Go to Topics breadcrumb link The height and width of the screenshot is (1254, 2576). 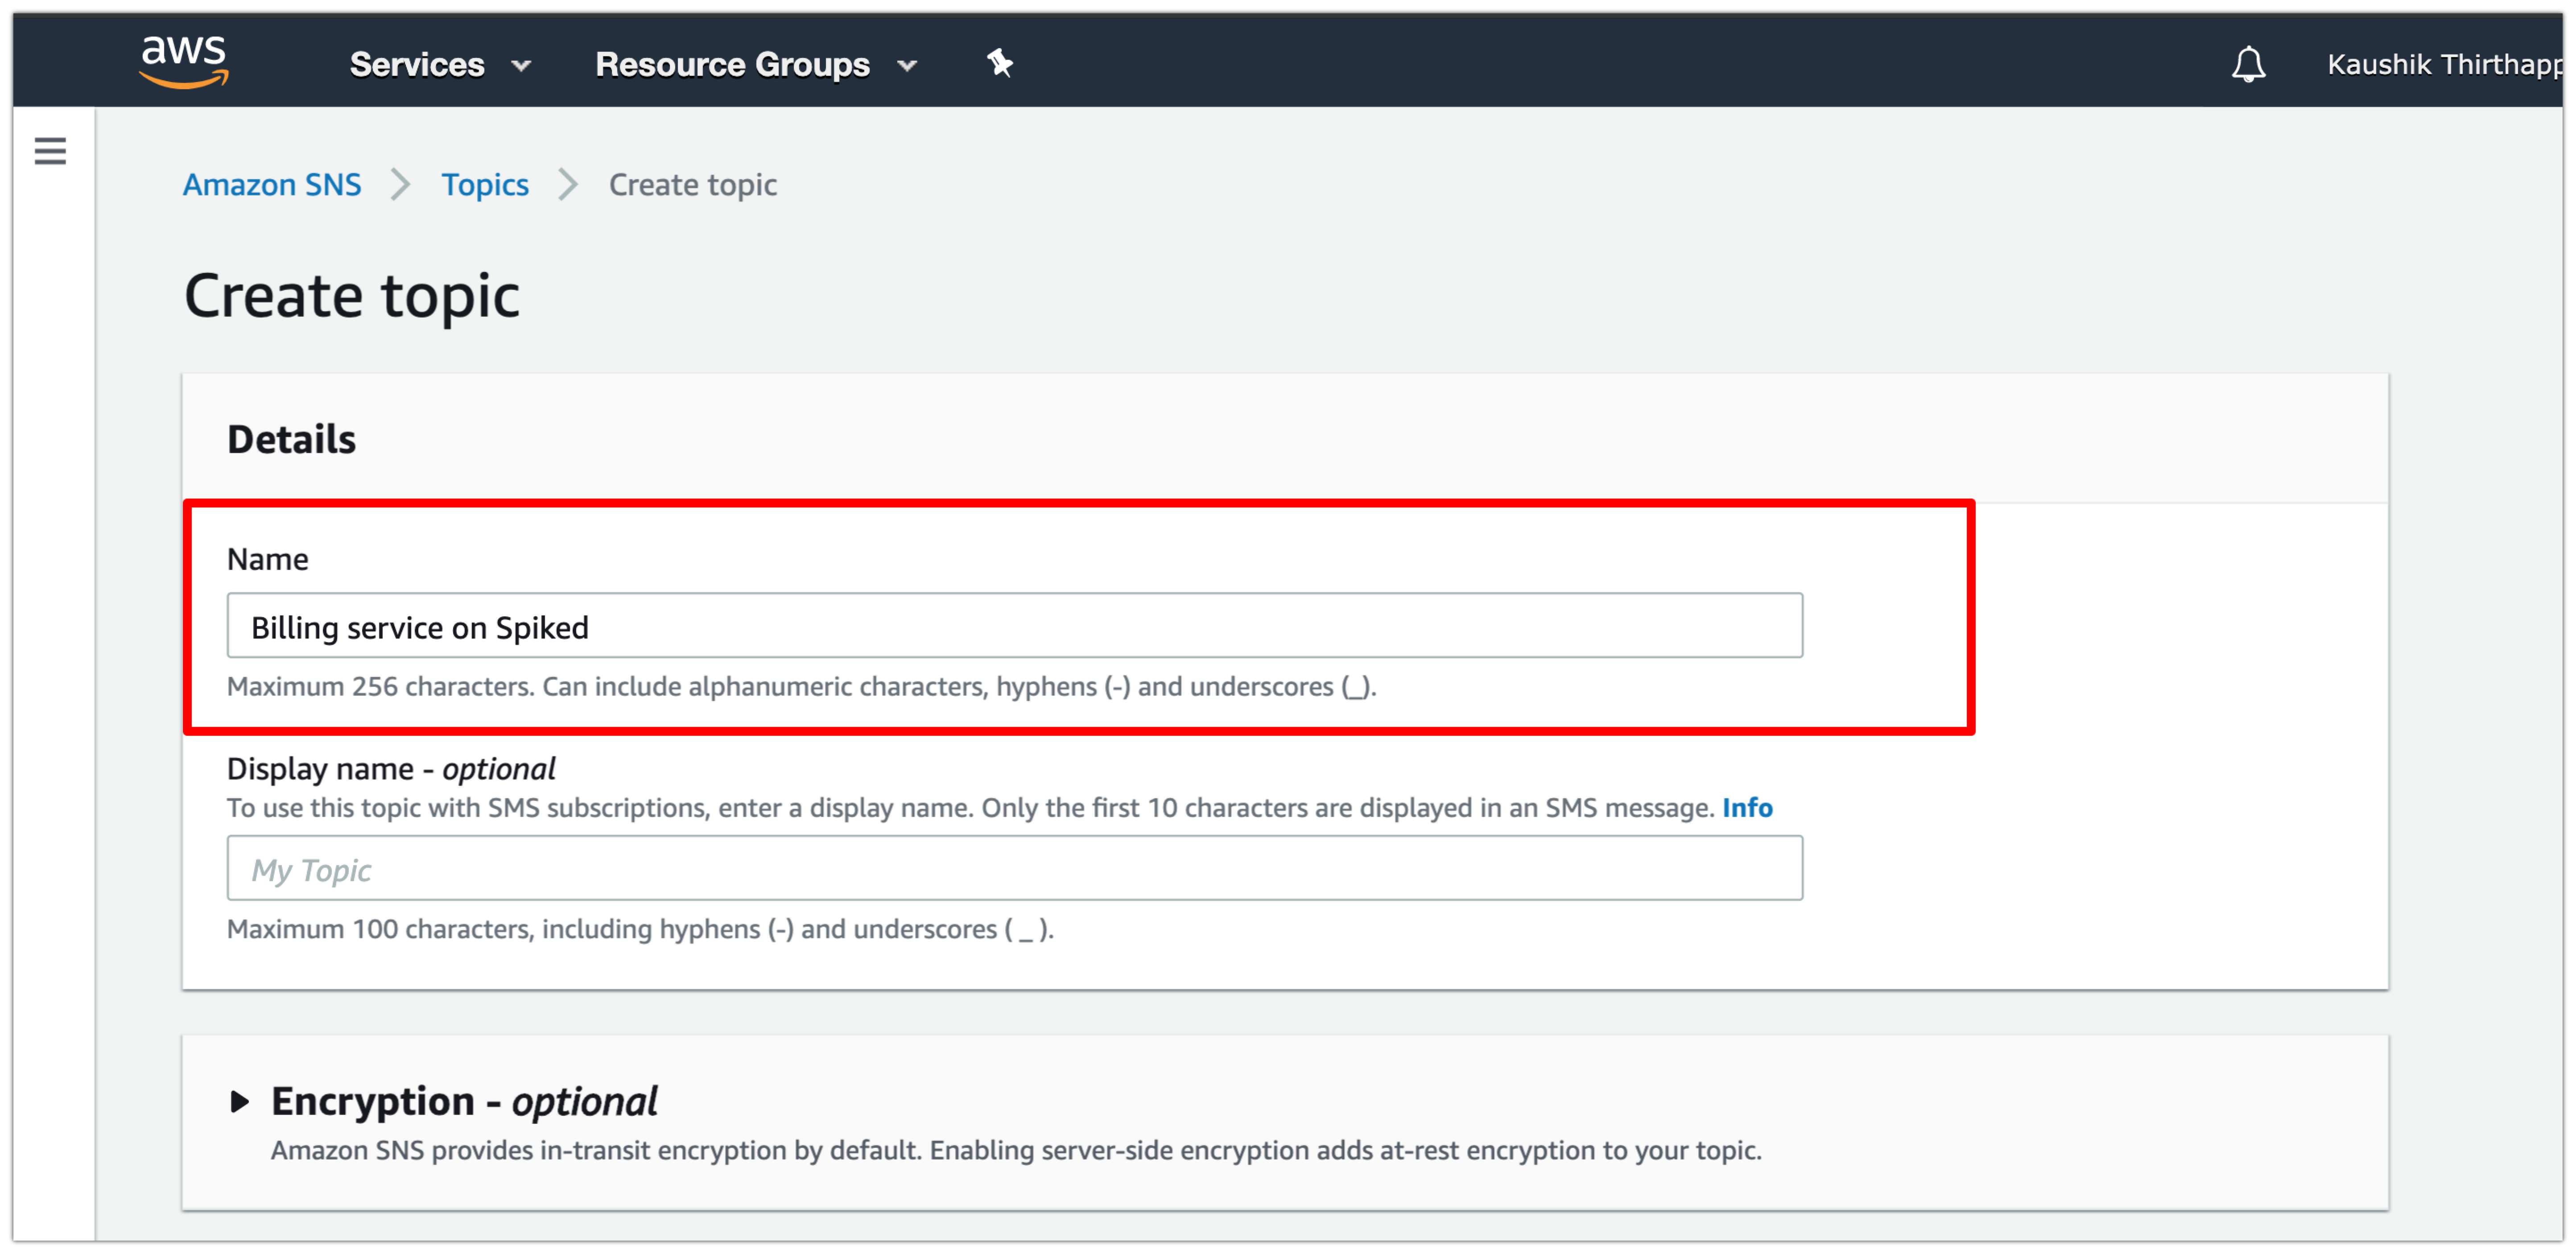pyautogui.click(x=485, y=185)
